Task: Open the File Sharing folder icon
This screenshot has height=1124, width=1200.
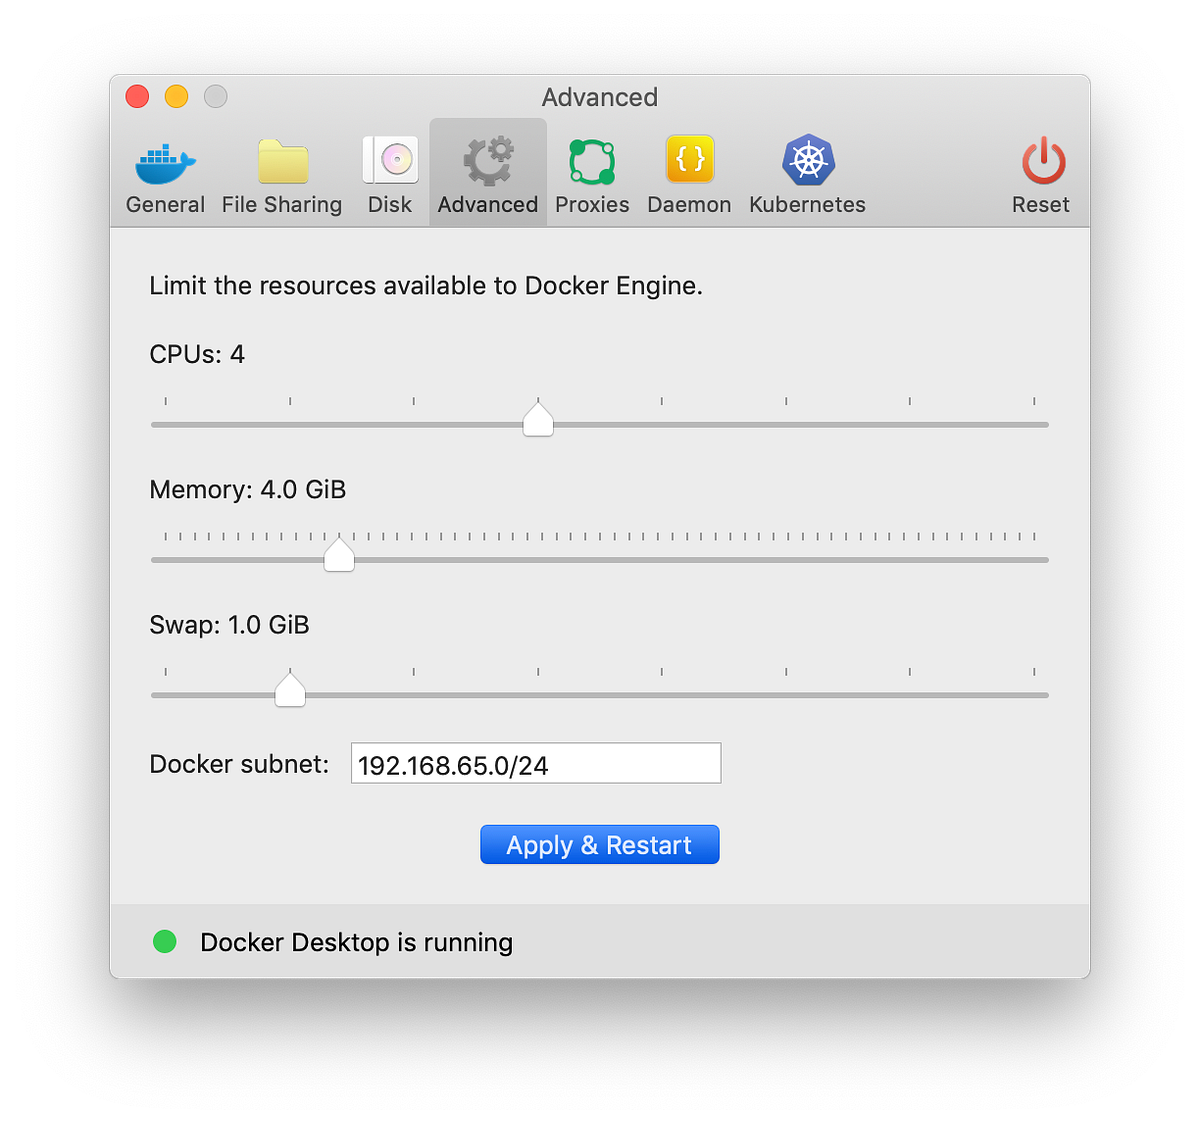Action: pyautogui.click(x=281, y=160)
